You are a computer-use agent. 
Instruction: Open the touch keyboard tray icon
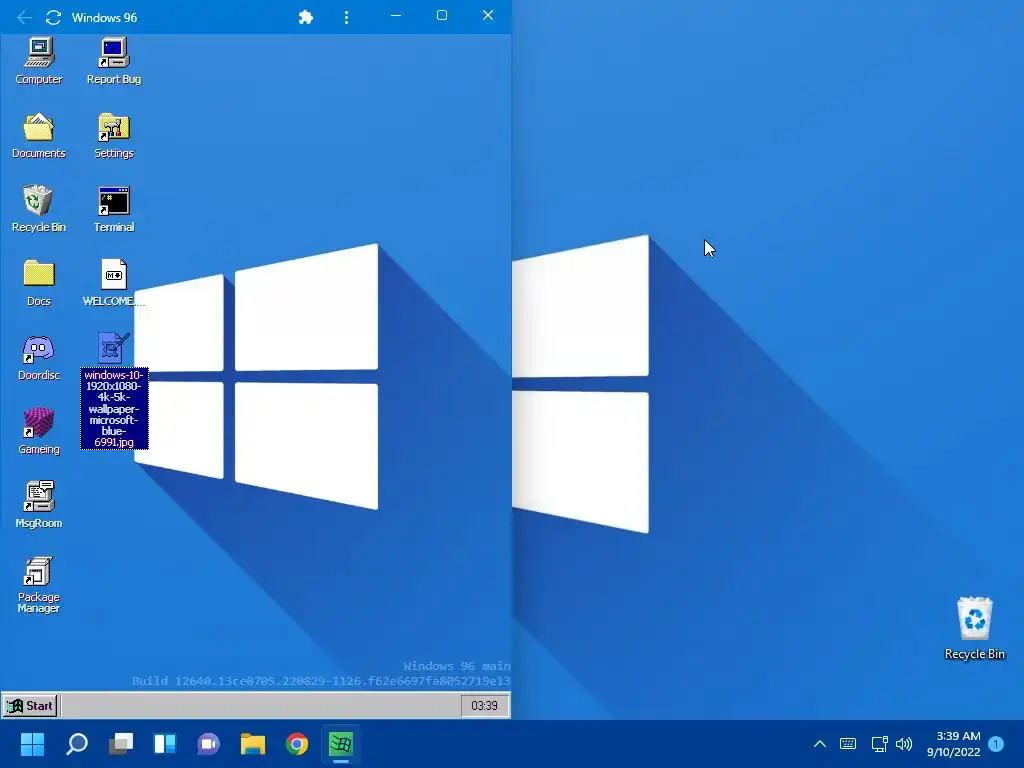pyautogui.click(x=848, y=744)
